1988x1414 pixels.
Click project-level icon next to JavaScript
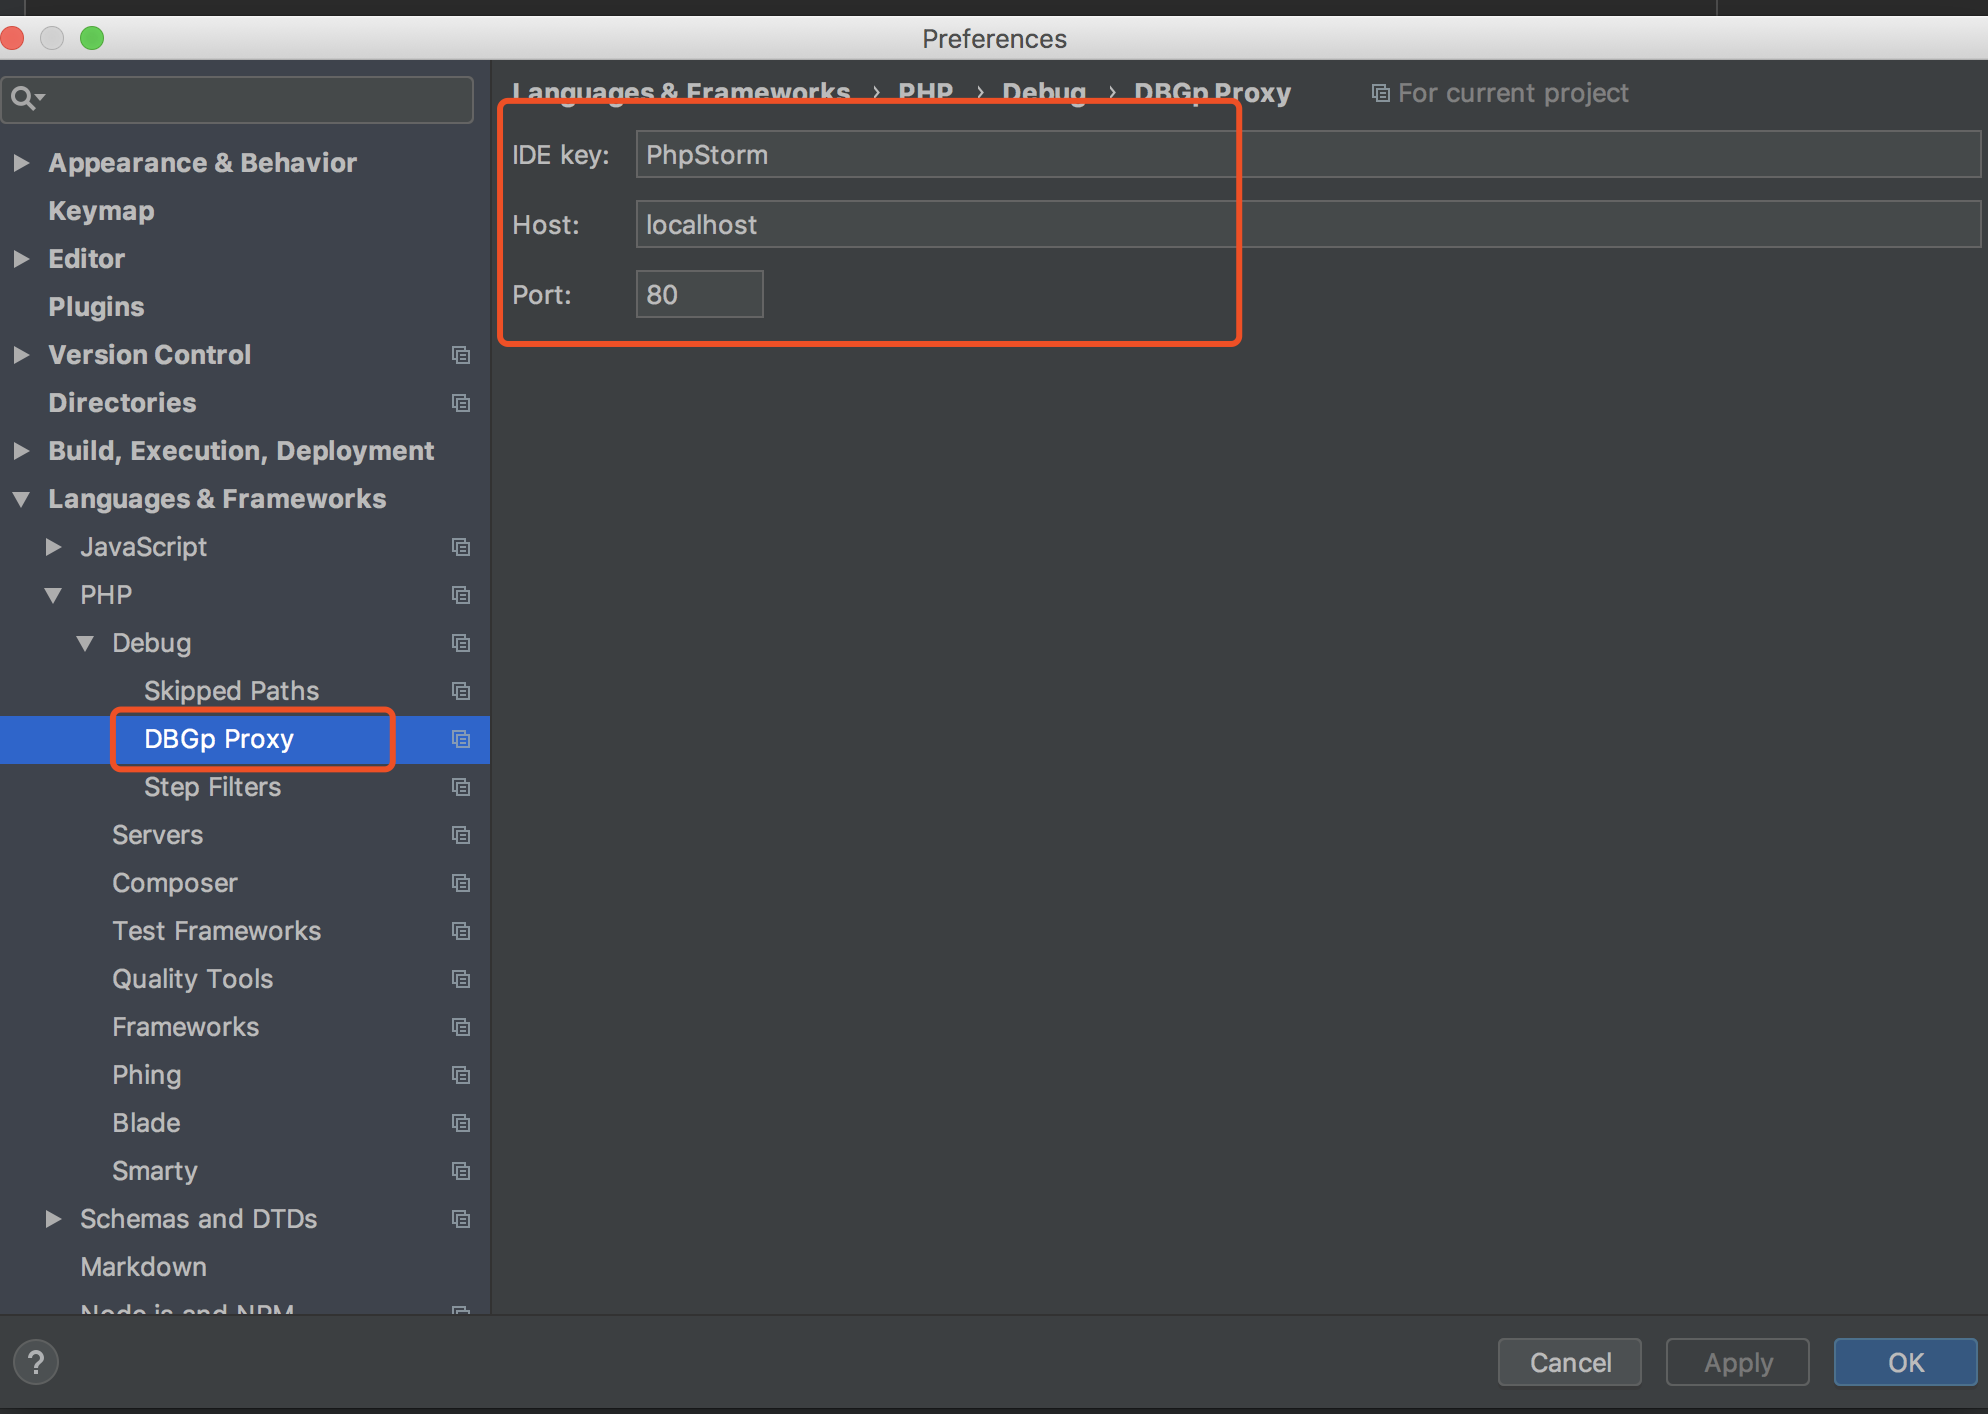tap(461, 547)
